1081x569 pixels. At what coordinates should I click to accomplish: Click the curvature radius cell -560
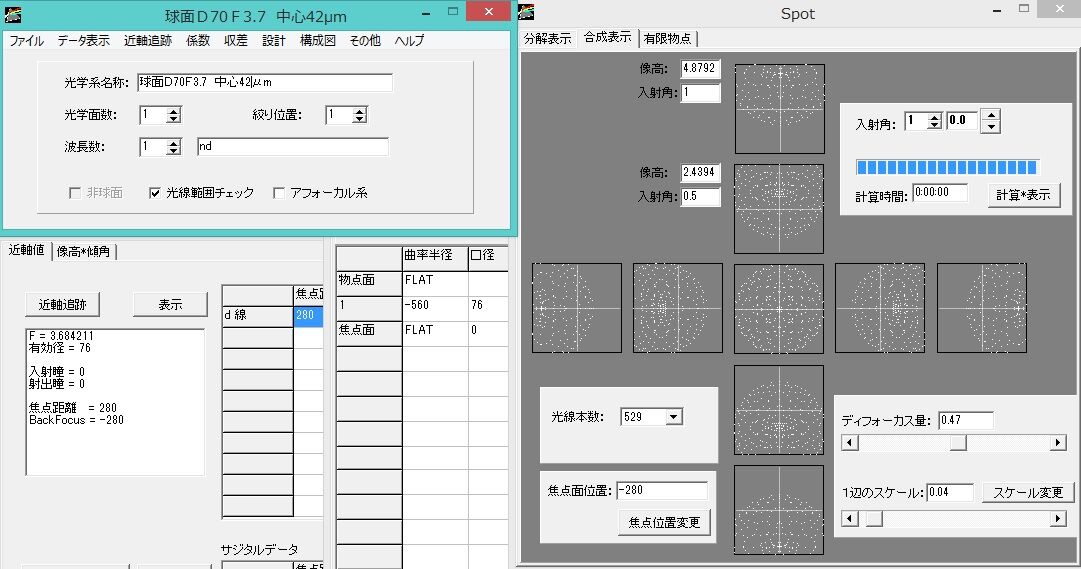pos(435,305)
